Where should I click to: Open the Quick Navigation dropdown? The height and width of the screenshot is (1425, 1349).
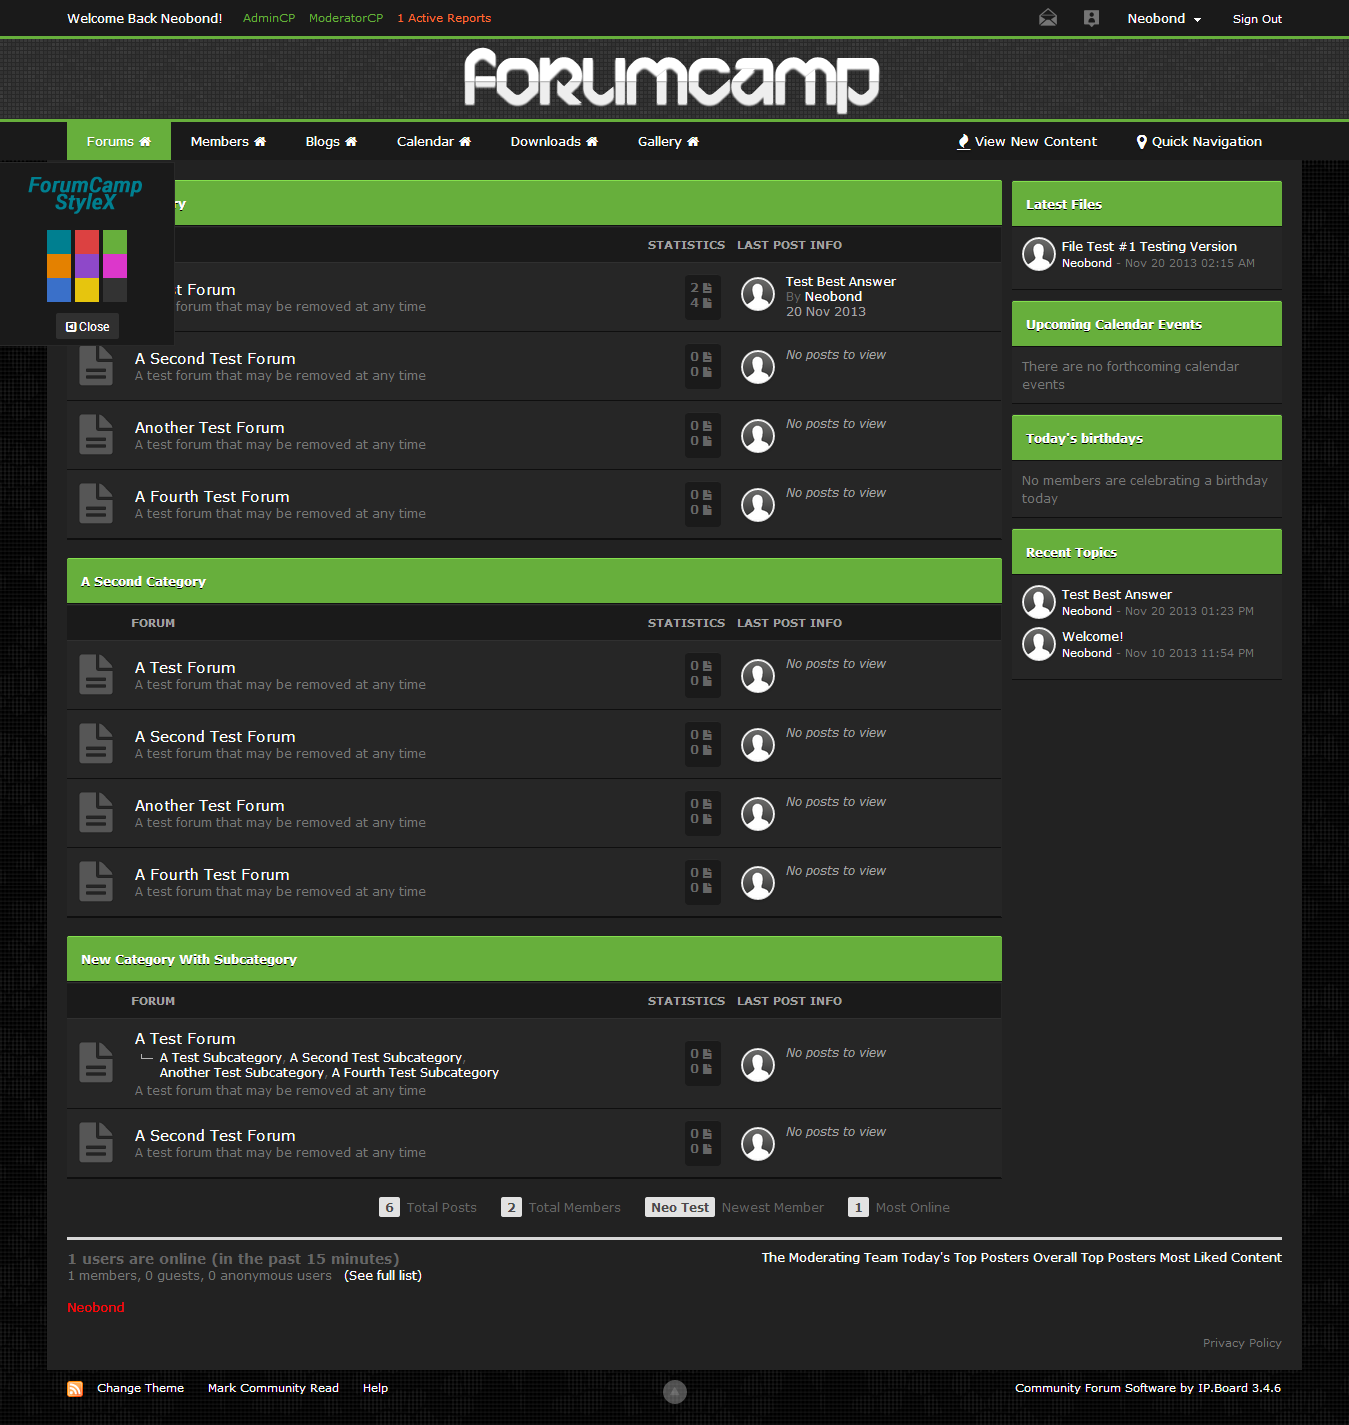(x=1199, y=141)
